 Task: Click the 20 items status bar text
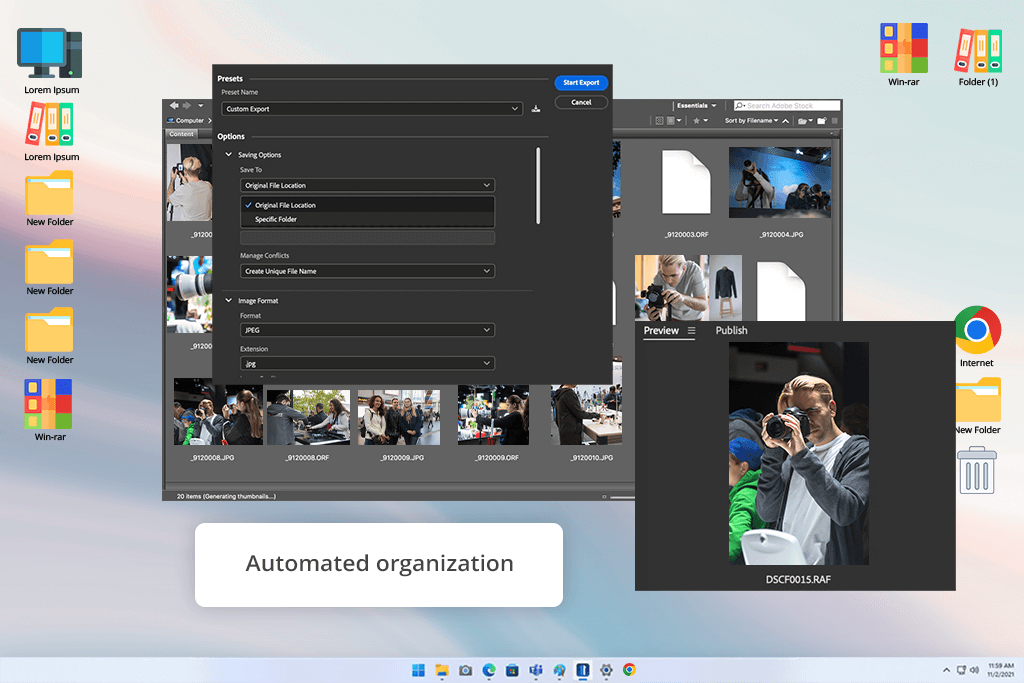pos(226,496)
